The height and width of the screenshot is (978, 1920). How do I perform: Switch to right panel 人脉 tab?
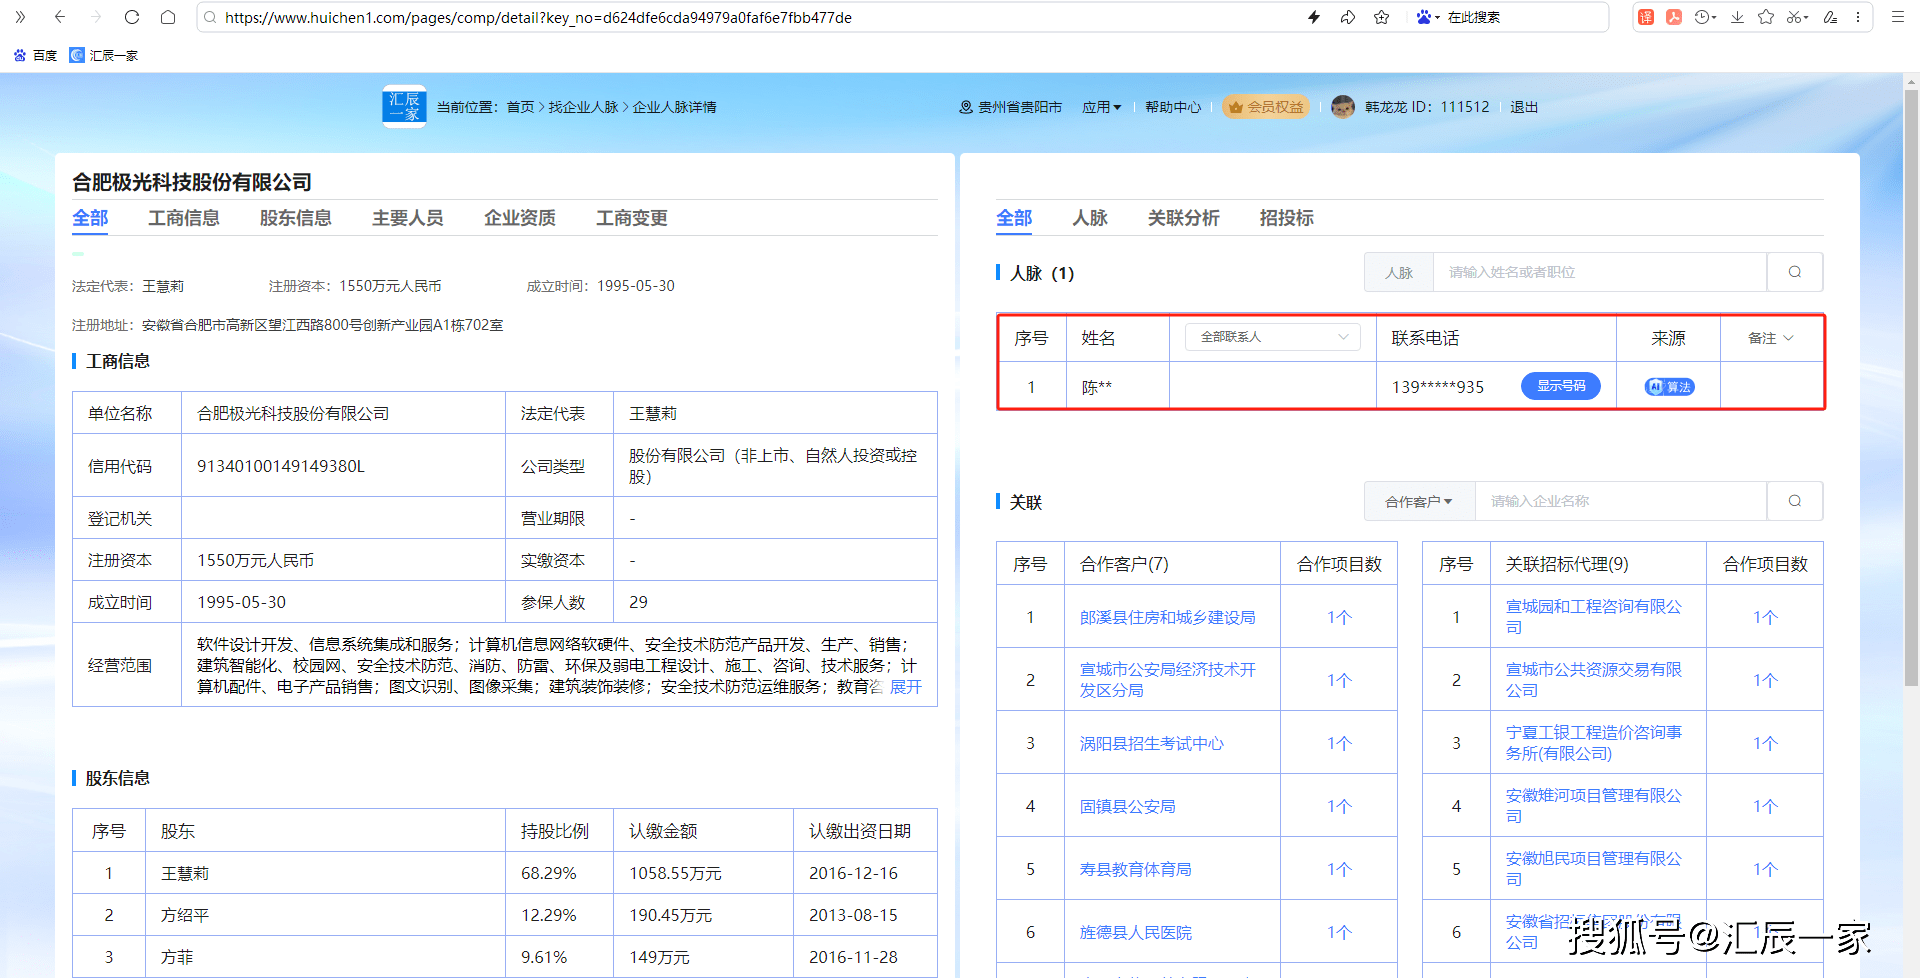(x=1090, y=218)
